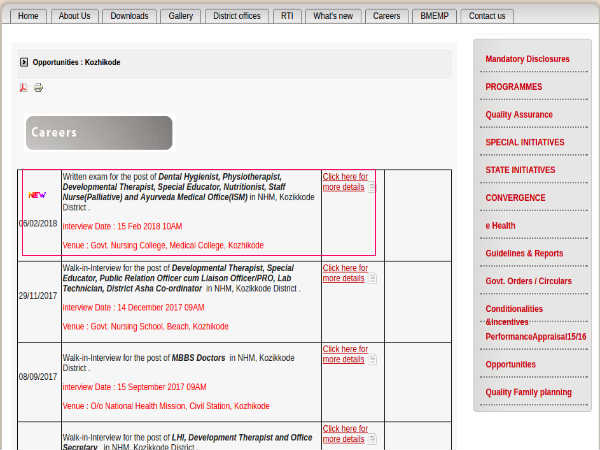This screenshot has width=600, height=450.
Task: Click Interview Date 14 December 2017 text
Action: pos(133,308)
